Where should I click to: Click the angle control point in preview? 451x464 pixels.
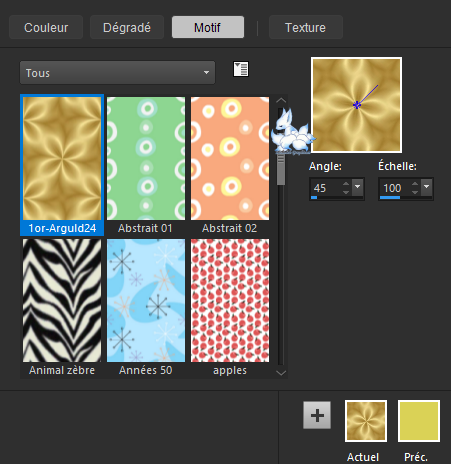click(x=357, y=105)
